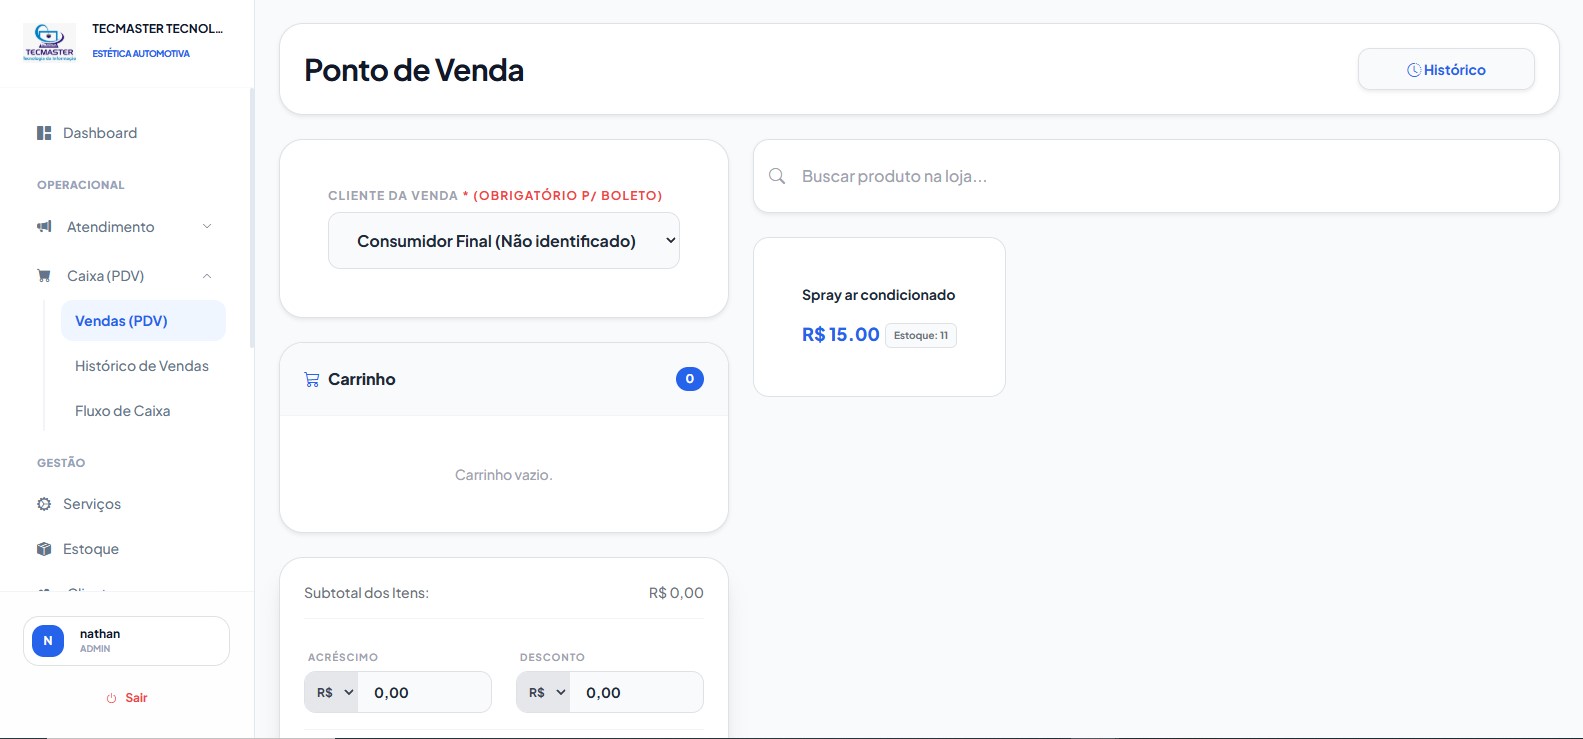
Task: Add Spray ar condicionado product card
Action: tap(879, 317)
